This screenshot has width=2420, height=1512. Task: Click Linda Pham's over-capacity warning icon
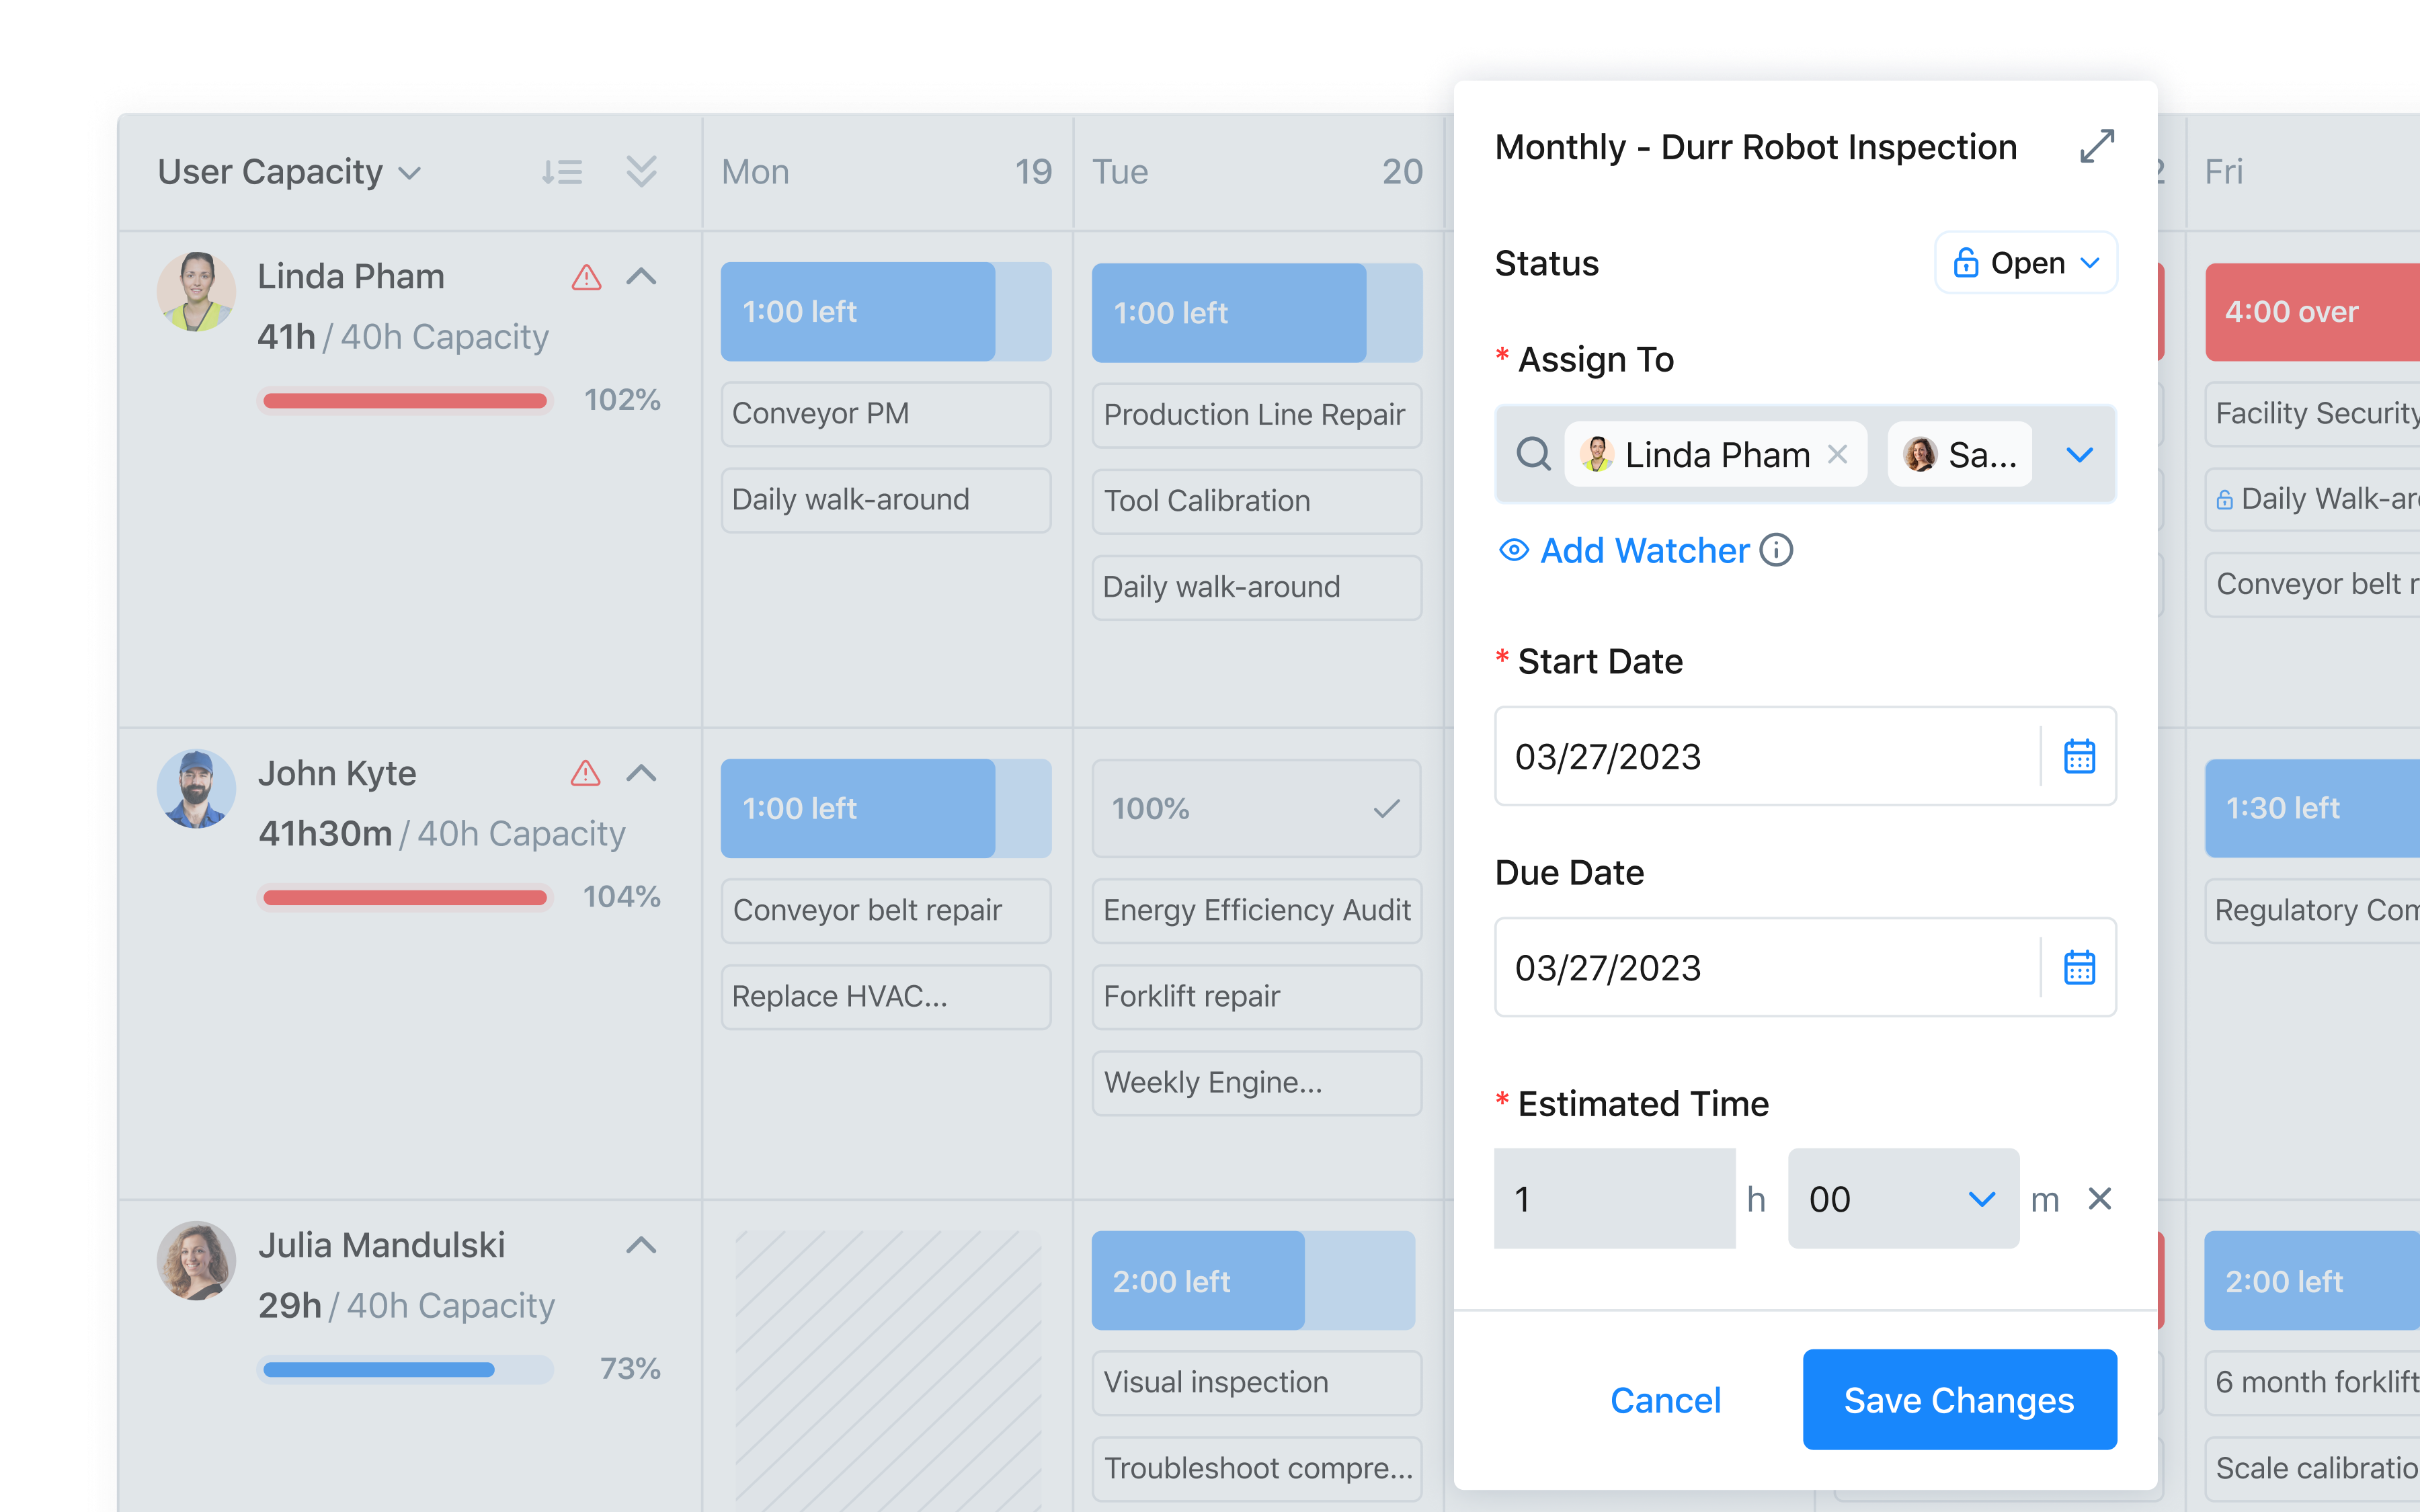(x=586, y=277)
